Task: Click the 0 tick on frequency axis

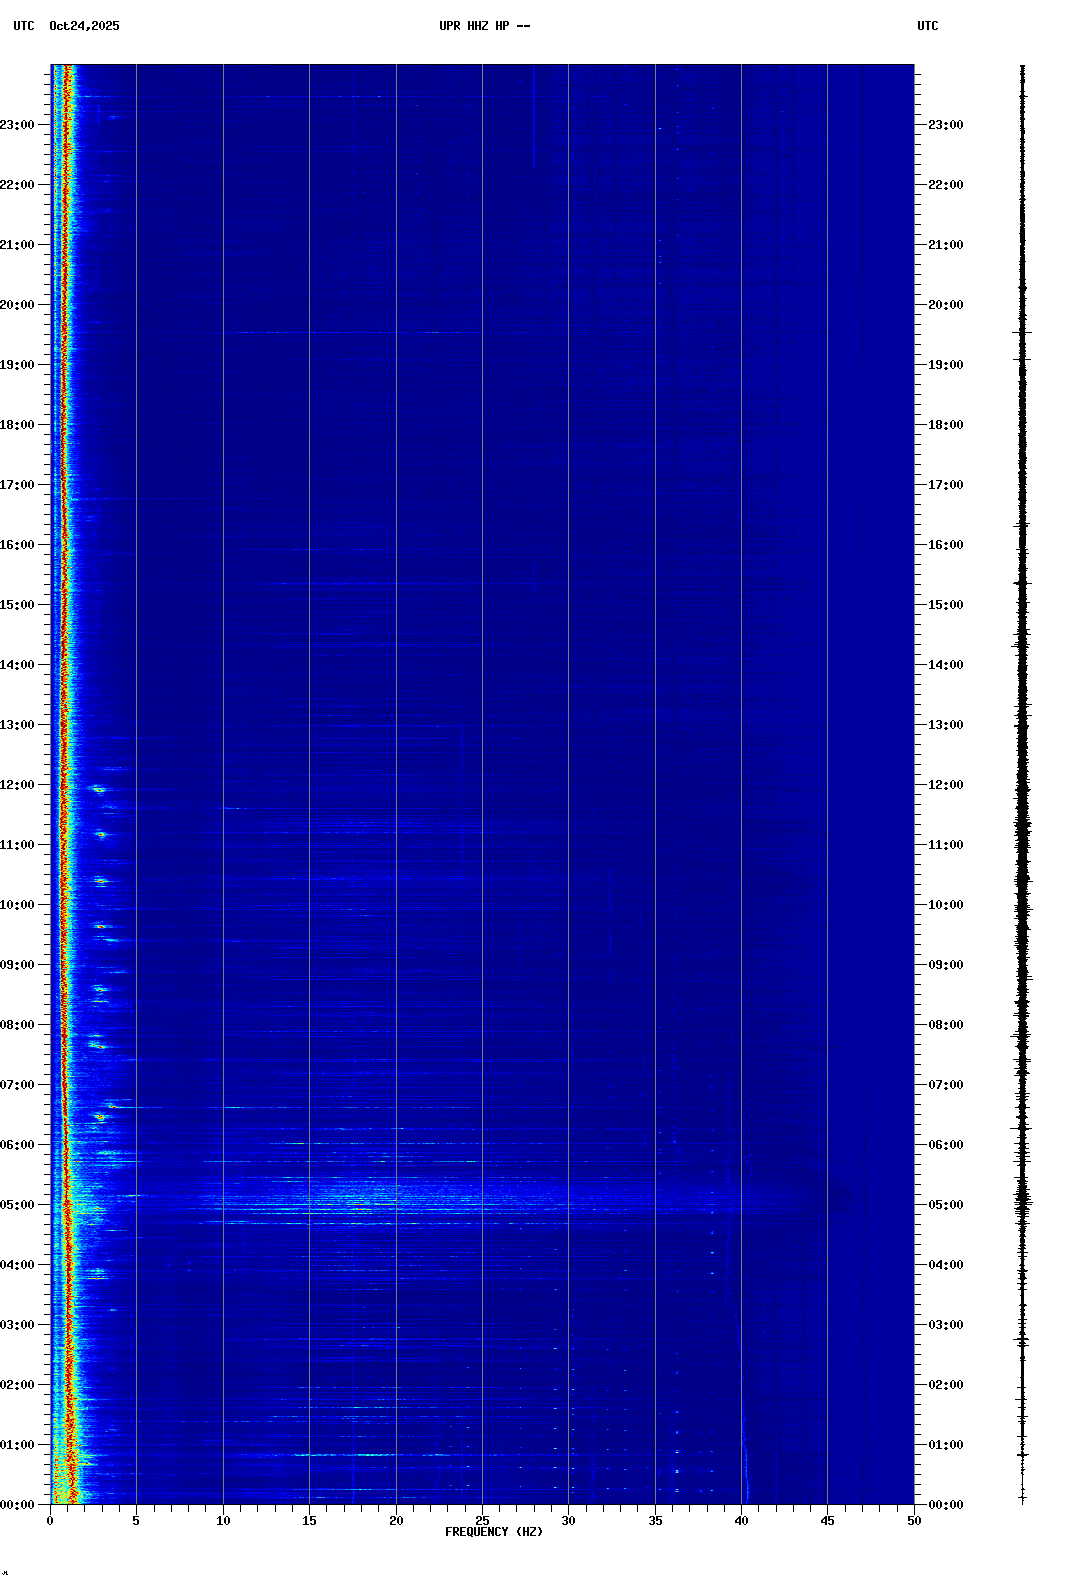Action: (x=50, y=1521)
